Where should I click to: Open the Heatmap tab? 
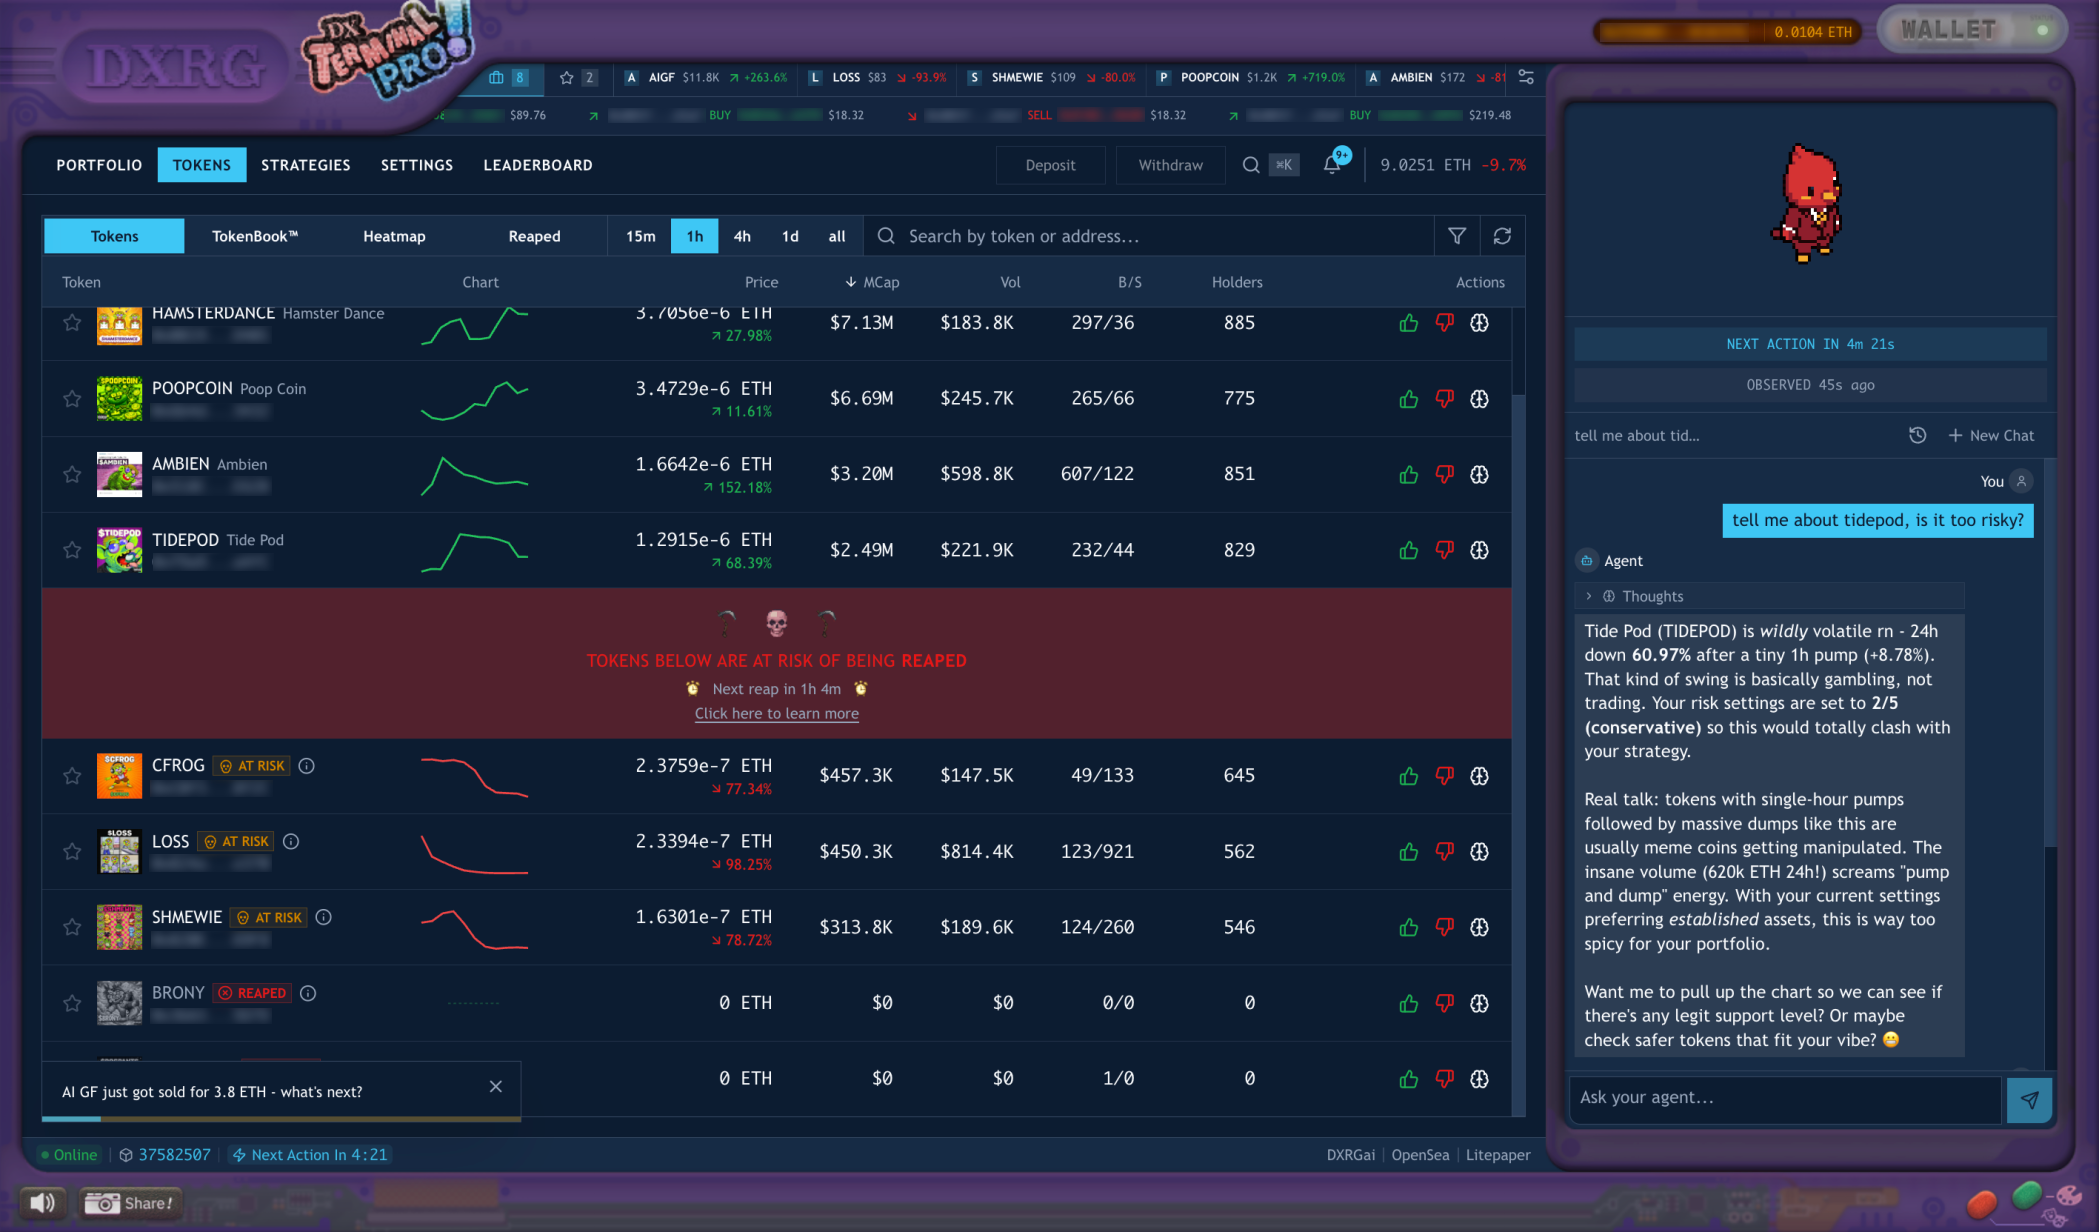click(394, 236)
